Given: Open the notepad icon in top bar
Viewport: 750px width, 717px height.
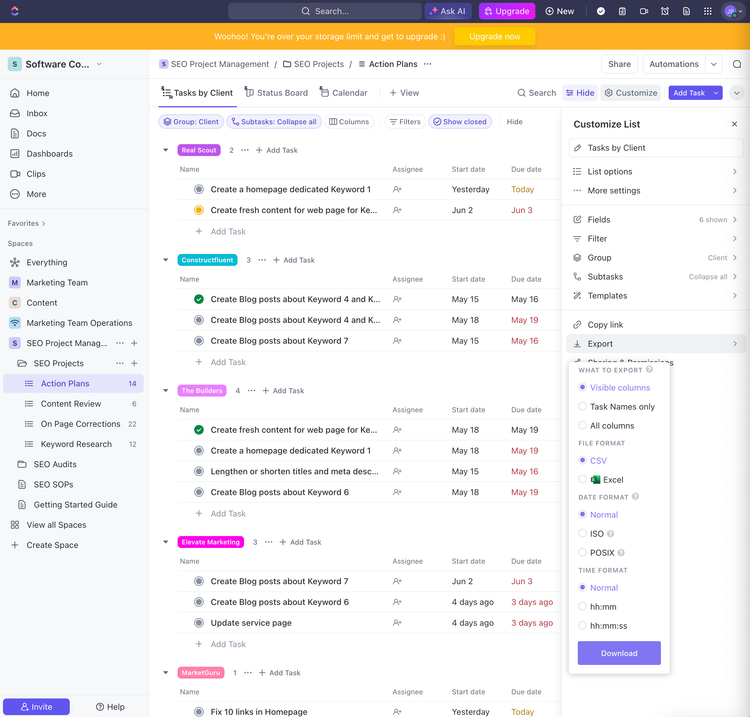Looking at the screenshot, I should click(x=622, y=11).
